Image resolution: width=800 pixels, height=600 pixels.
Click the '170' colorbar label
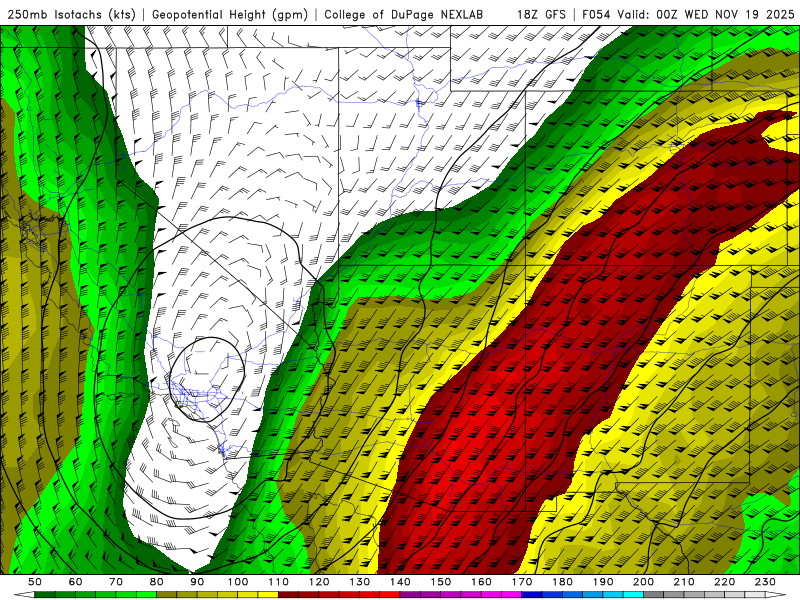pyautogui.click(x=522, y=582)
